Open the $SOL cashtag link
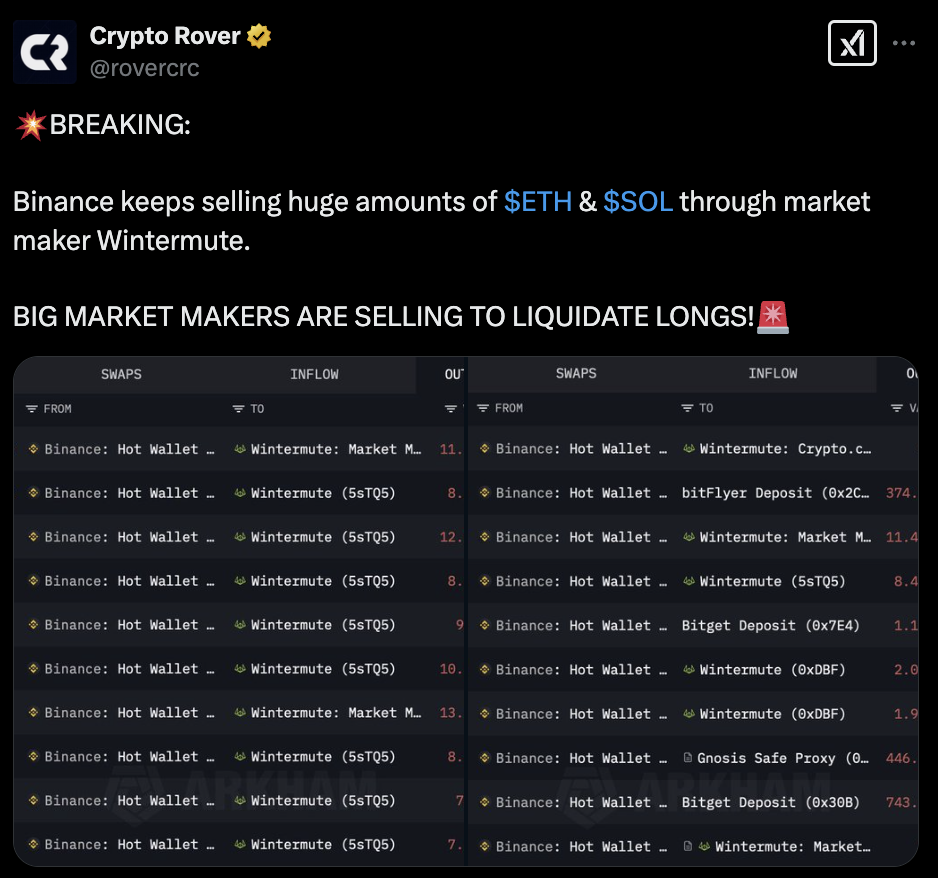Viewport: 938px width, 878px height. tap(640, 201)
